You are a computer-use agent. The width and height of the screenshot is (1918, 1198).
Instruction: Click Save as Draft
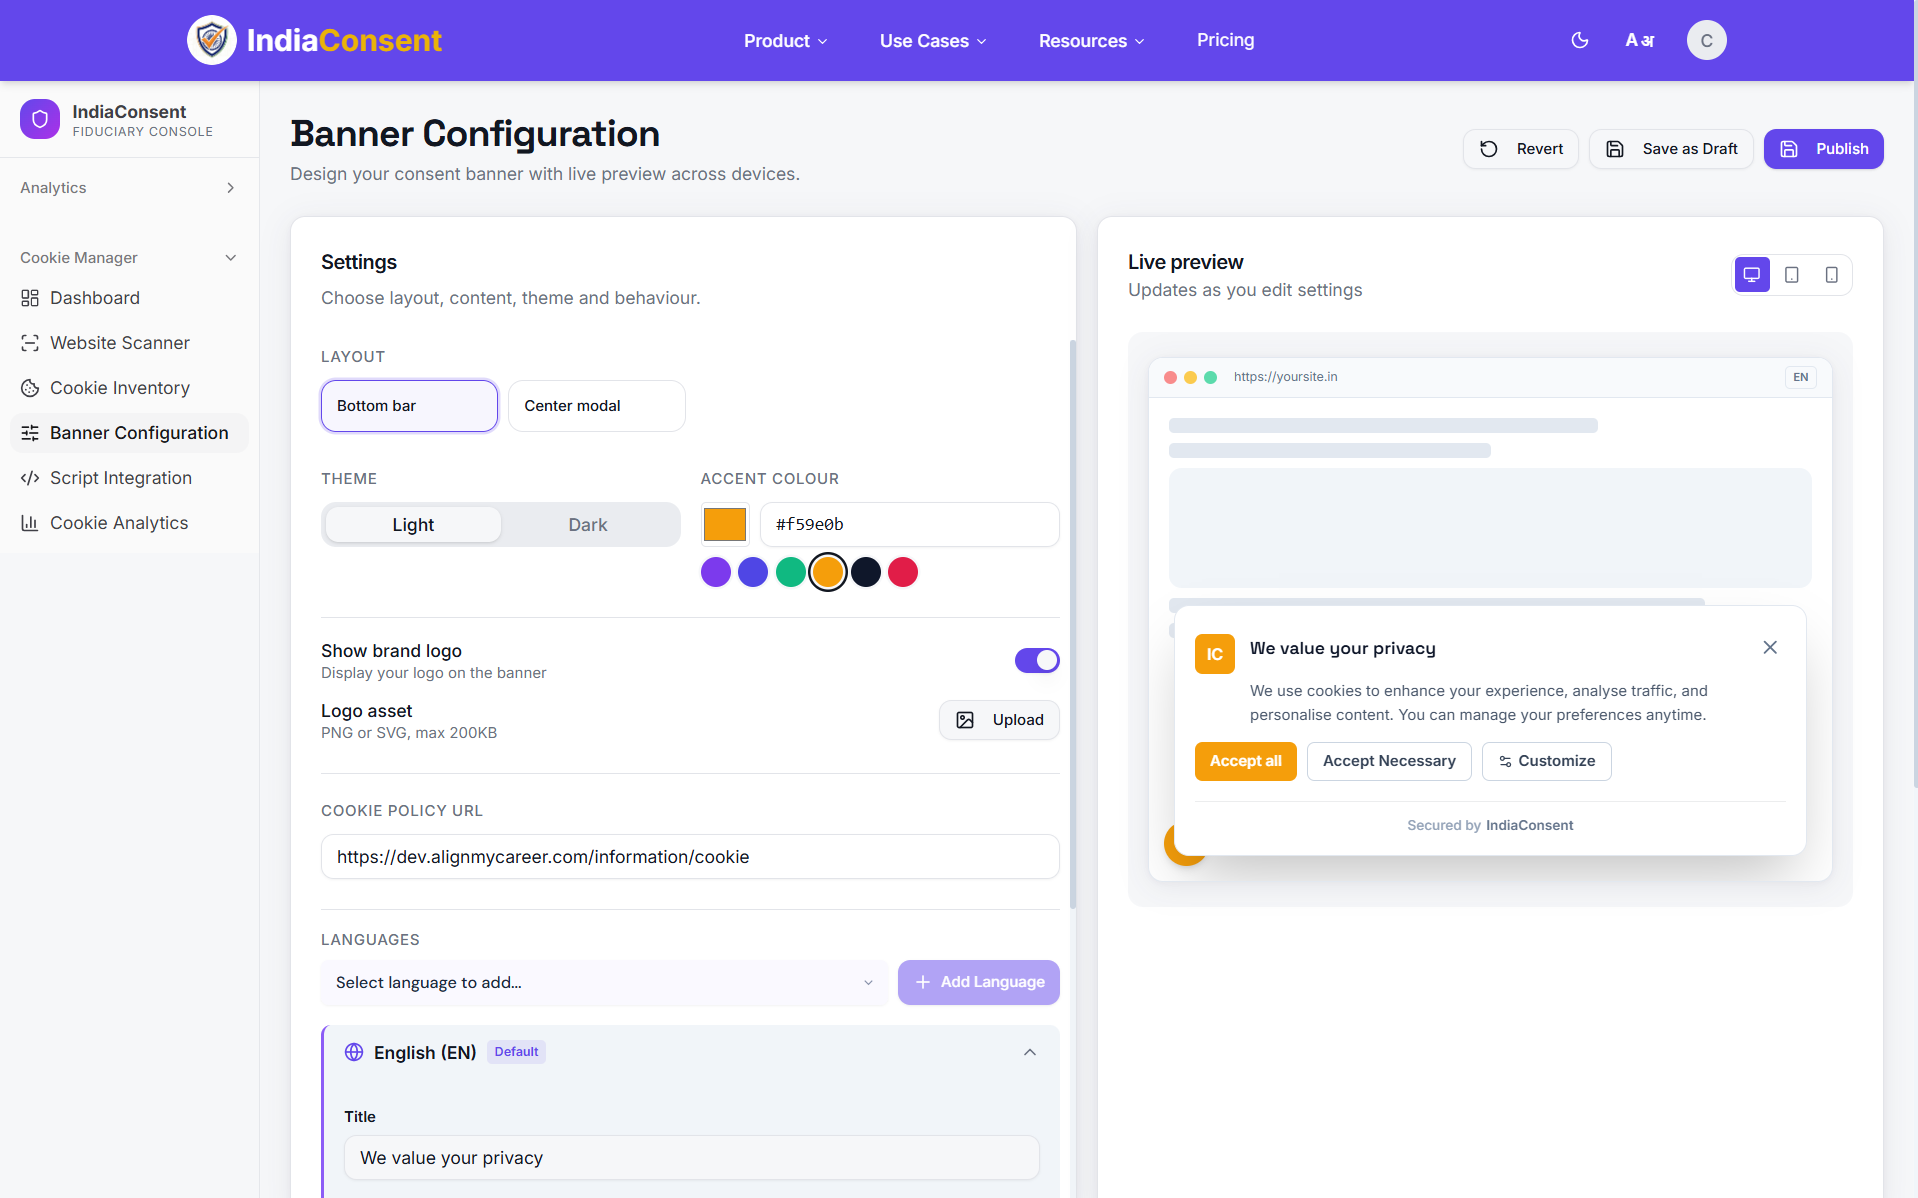point(1671,149)
